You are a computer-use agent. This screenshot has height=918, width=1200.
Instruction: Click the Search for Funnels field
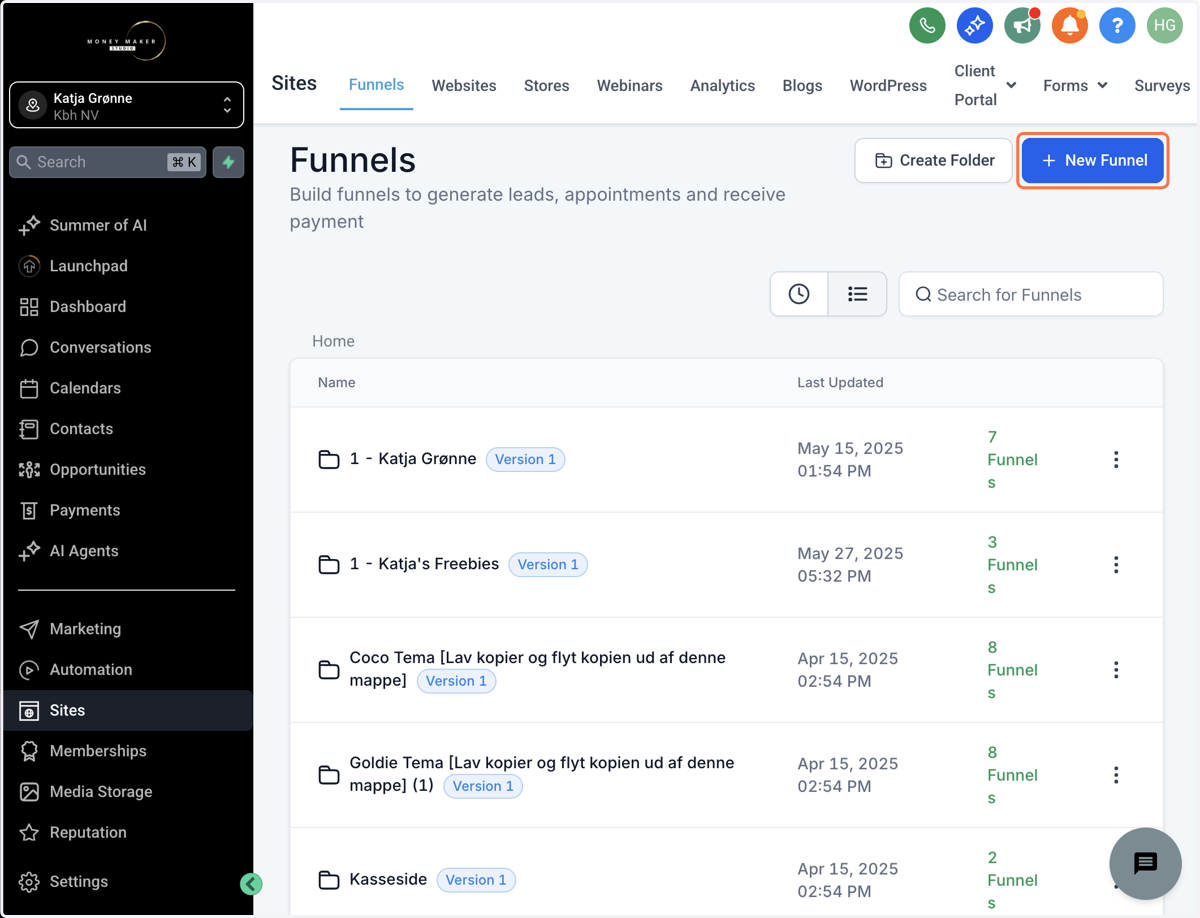1031,294
